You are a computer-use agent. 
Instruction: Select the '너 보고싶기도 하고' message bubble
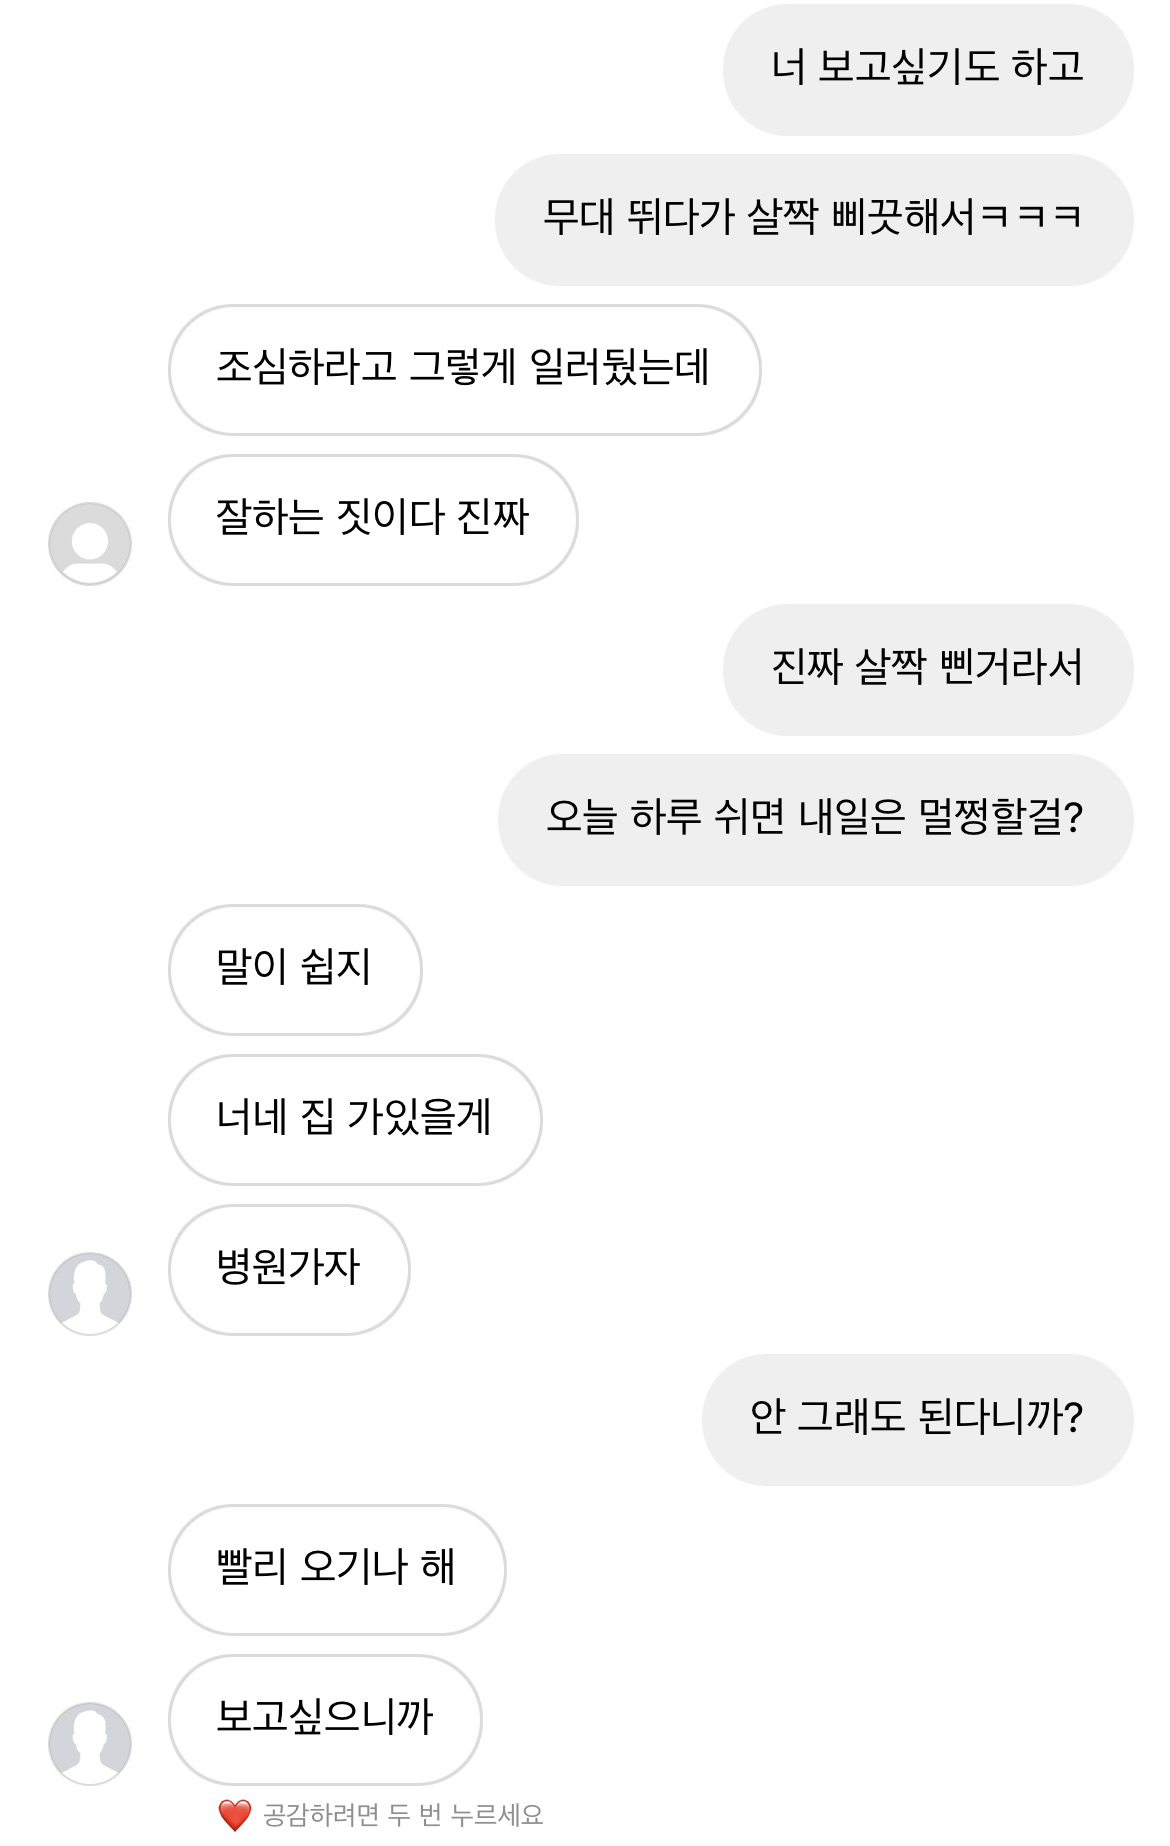point(927,69)
